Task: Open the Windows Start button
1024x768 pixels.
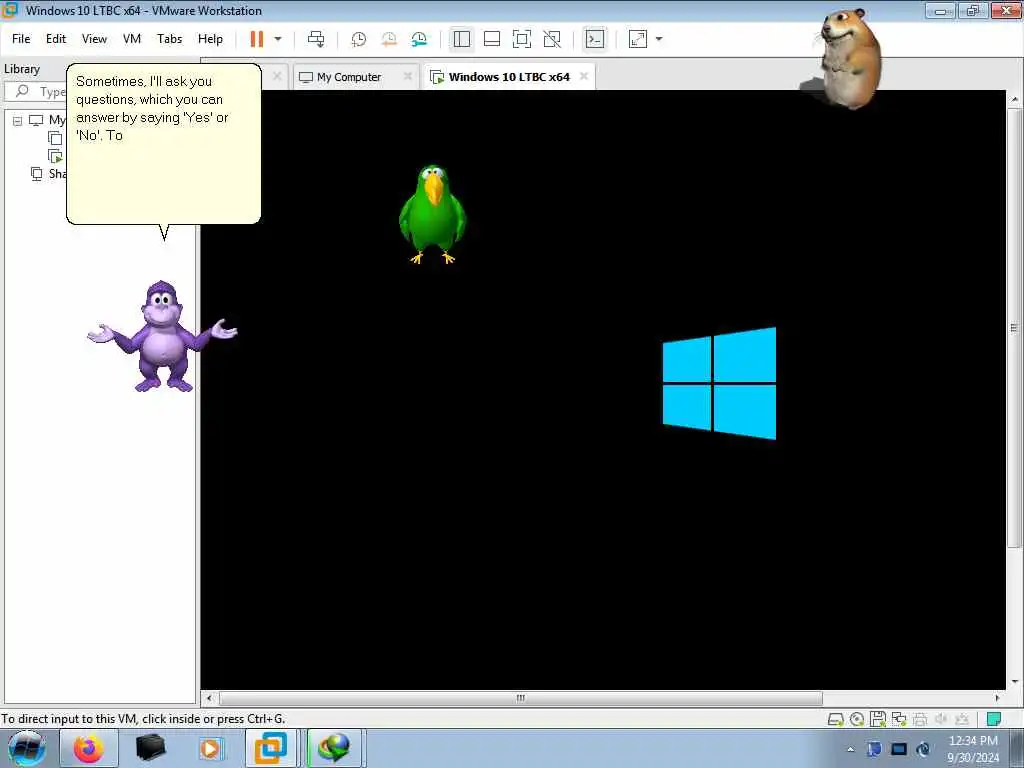Action: [27, 748]
